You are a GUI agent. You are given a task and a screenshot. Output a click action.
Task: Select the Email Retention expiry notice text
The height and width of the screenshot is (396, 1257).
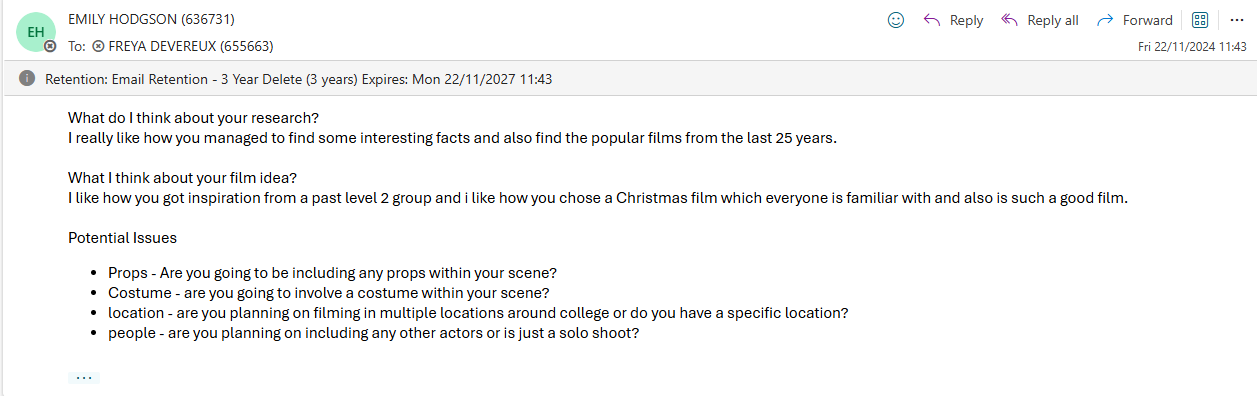(x=299, y=79)
